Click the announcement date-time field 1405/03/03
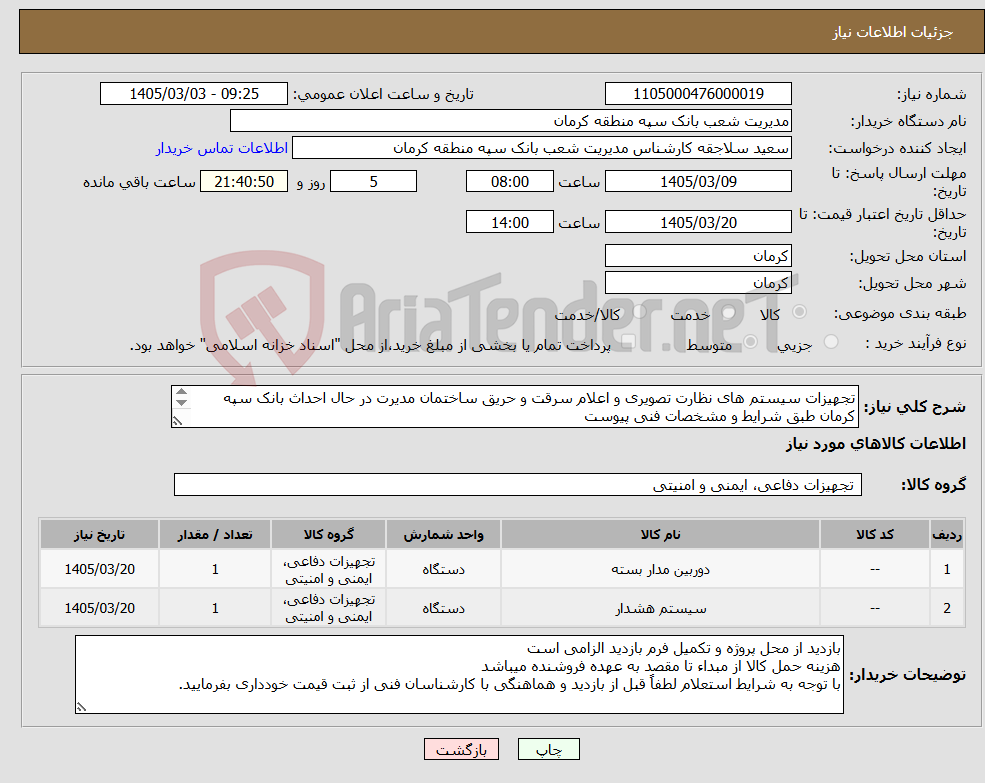This screenshot has width=985, height=783. pyautogui.click(x=193, y=94)
